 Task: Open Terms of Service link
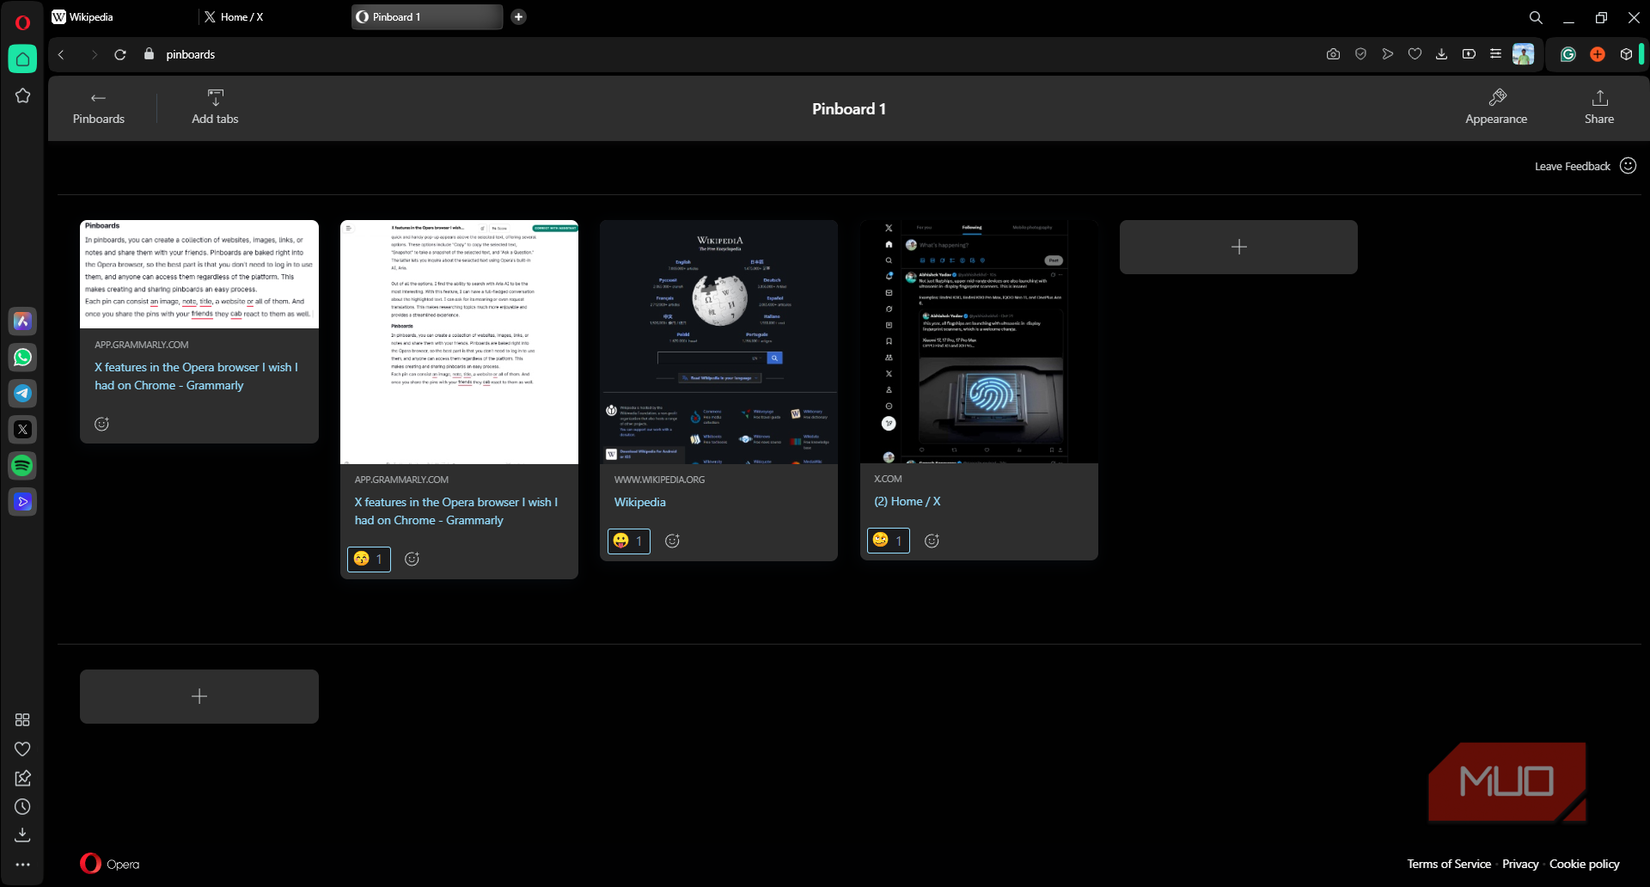1448,864
